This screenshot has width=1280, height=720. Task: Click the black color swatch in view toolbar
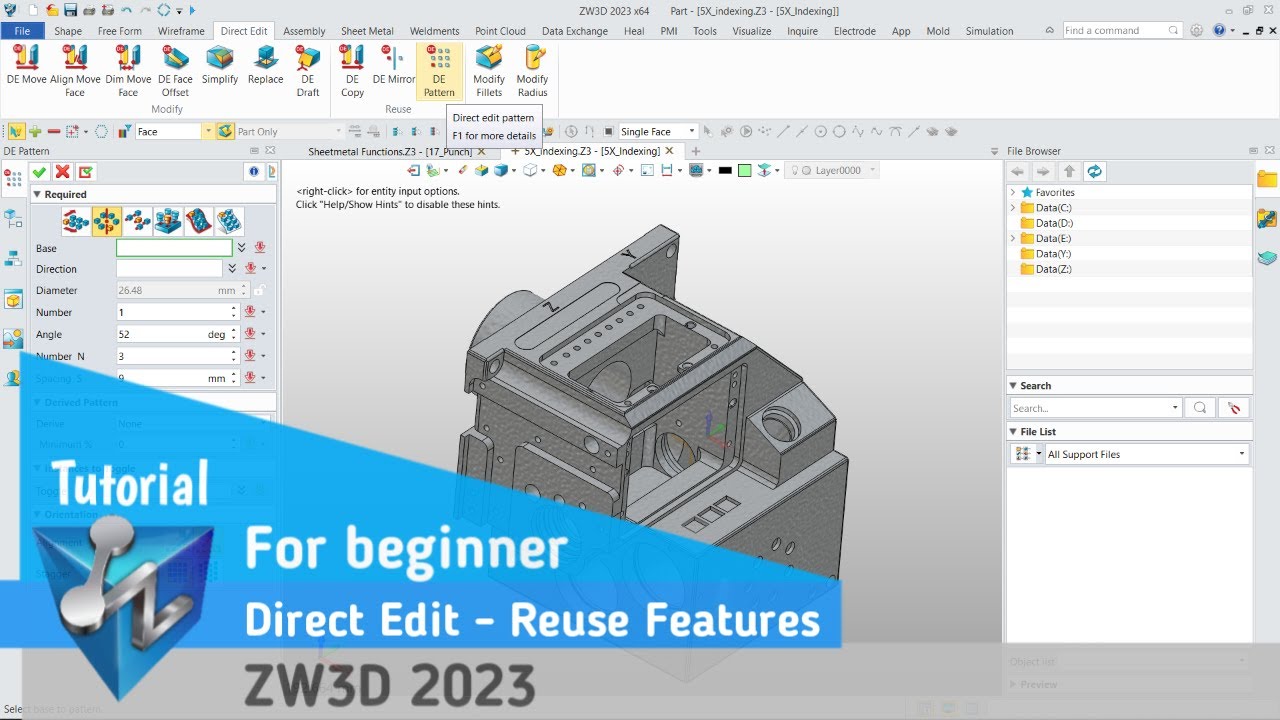point(725,170)
